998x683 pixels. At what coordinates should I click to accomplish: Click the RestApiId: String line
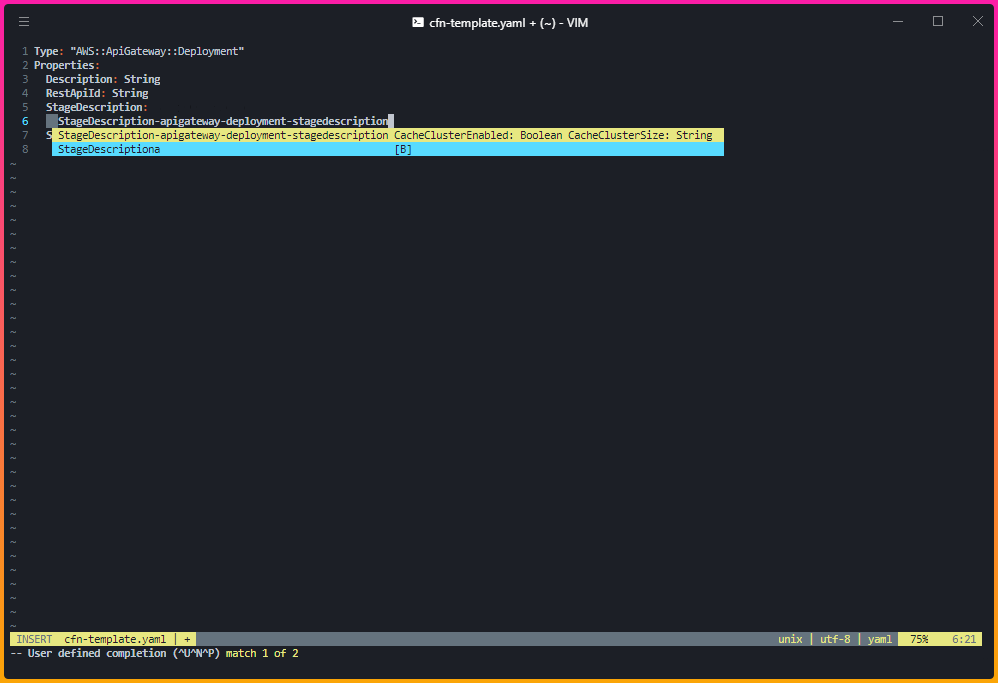[97, 93]
